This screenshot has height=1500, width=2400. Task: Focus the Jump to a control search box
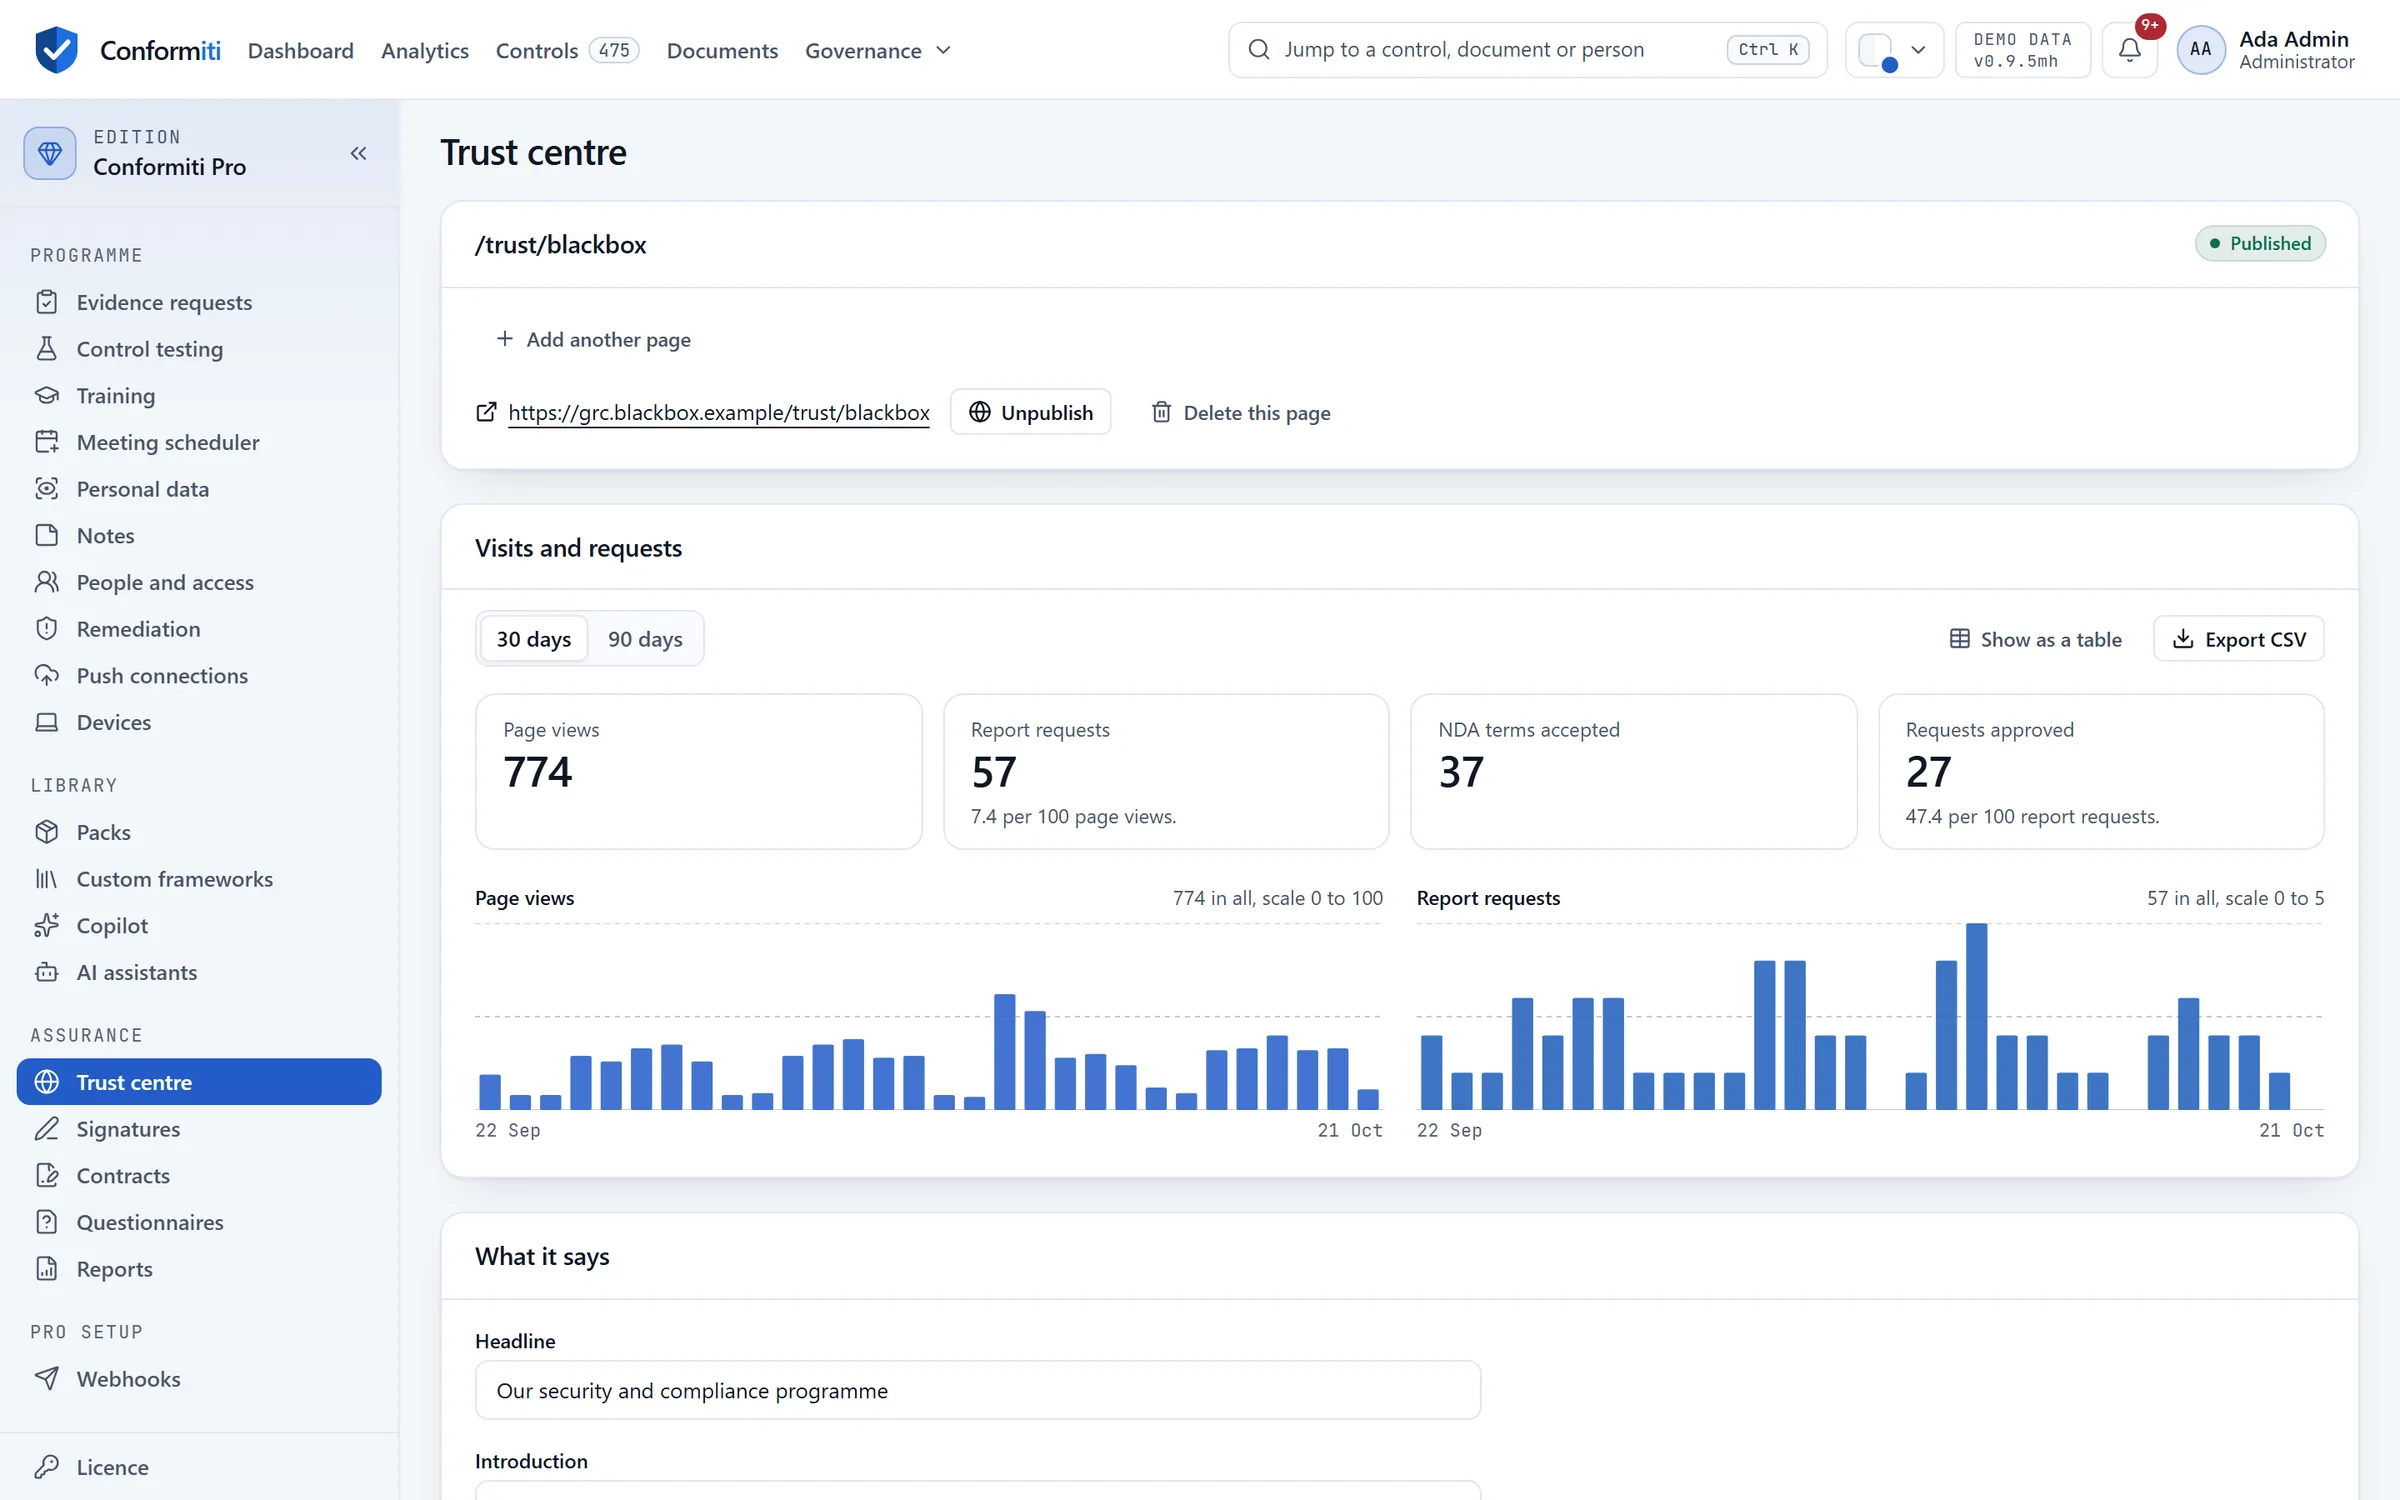click(x=1527, y=50)
